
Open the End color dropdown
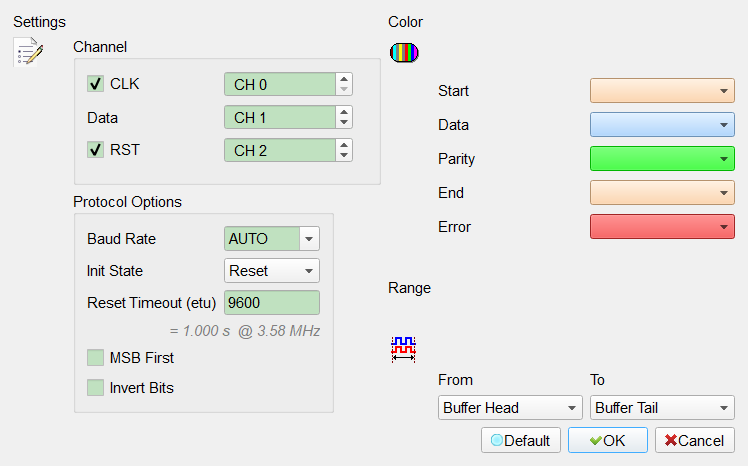pyautogui.click(x=662, y=192)
